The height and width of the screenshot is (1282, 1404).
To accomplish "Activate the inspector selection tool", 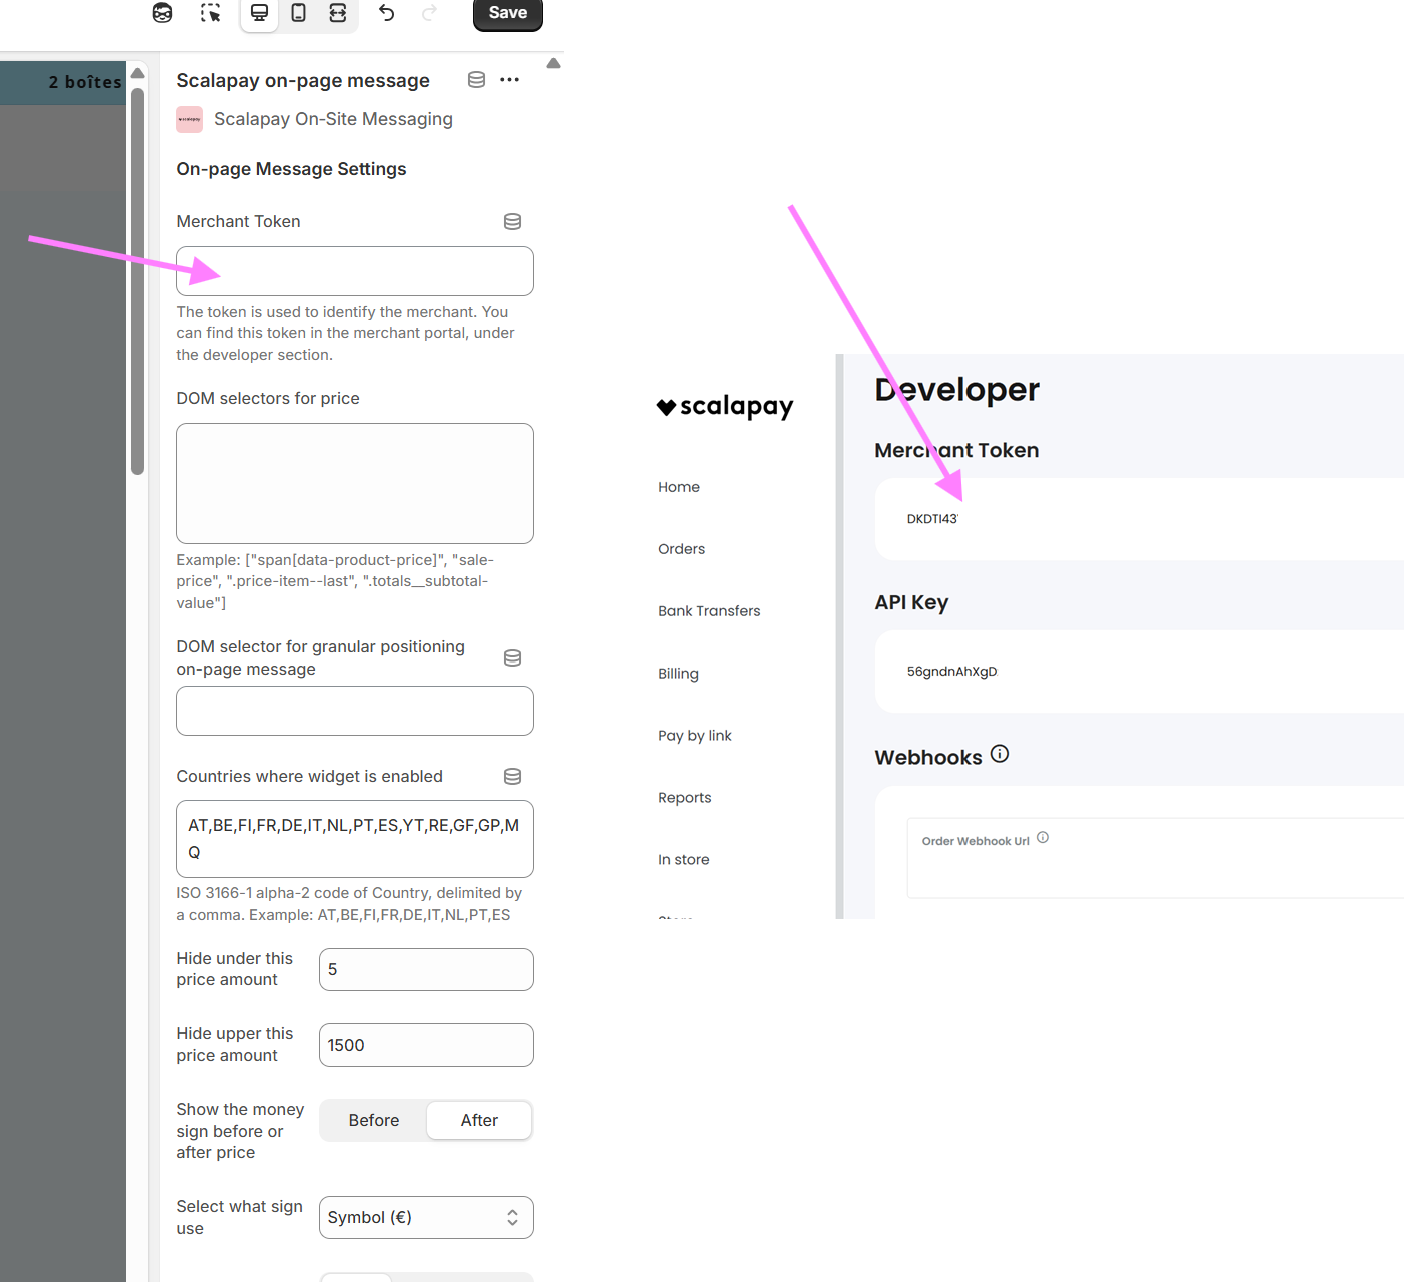I will point(210,13).
